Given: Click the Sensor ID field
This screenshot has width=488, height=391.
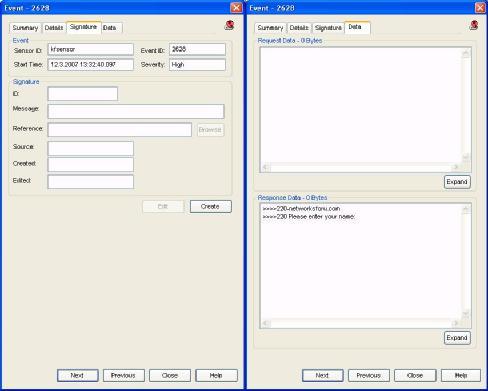Looking at the screenshot, I should (x=91, y=49).
